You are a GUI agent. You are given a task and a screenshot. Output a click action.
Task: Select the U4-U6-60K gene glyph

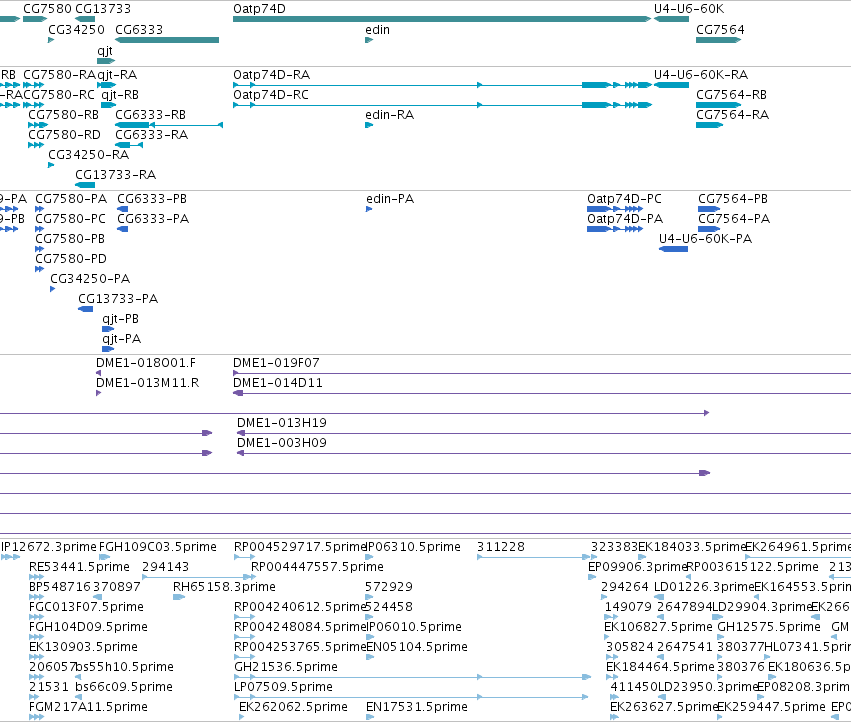[671, 19]
